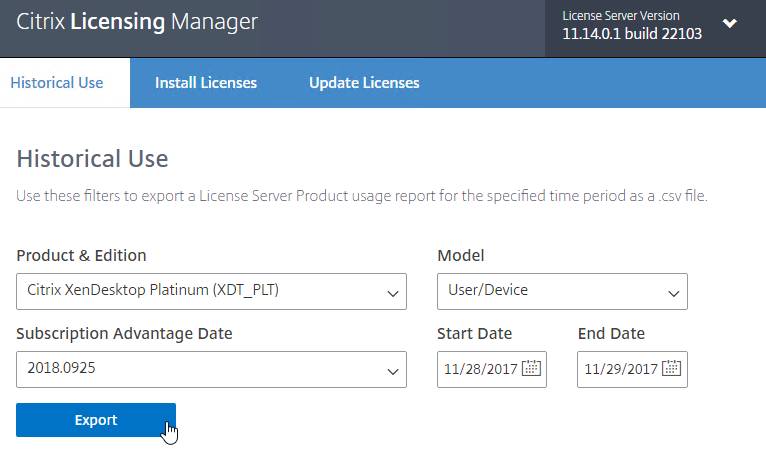Click the Export button
Viewport: 766px width, 463px height.
[x=96, y=420]
